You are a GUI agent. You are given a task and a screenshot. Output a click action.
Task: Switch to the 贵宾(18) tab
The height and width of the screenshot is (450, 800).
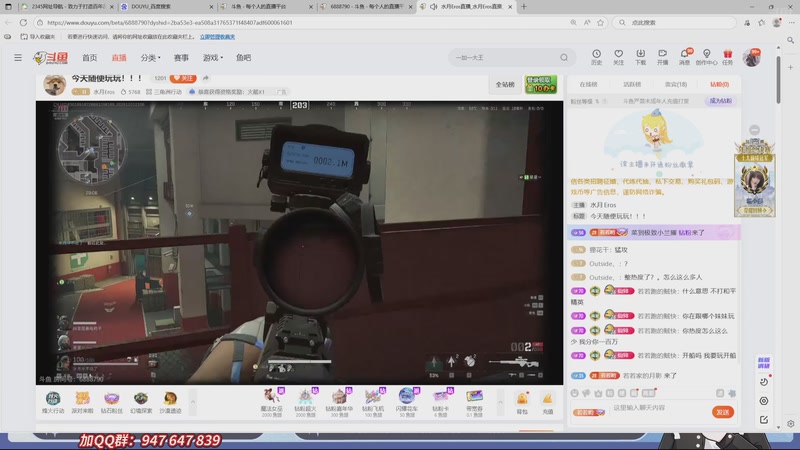(x=676, y=84)
